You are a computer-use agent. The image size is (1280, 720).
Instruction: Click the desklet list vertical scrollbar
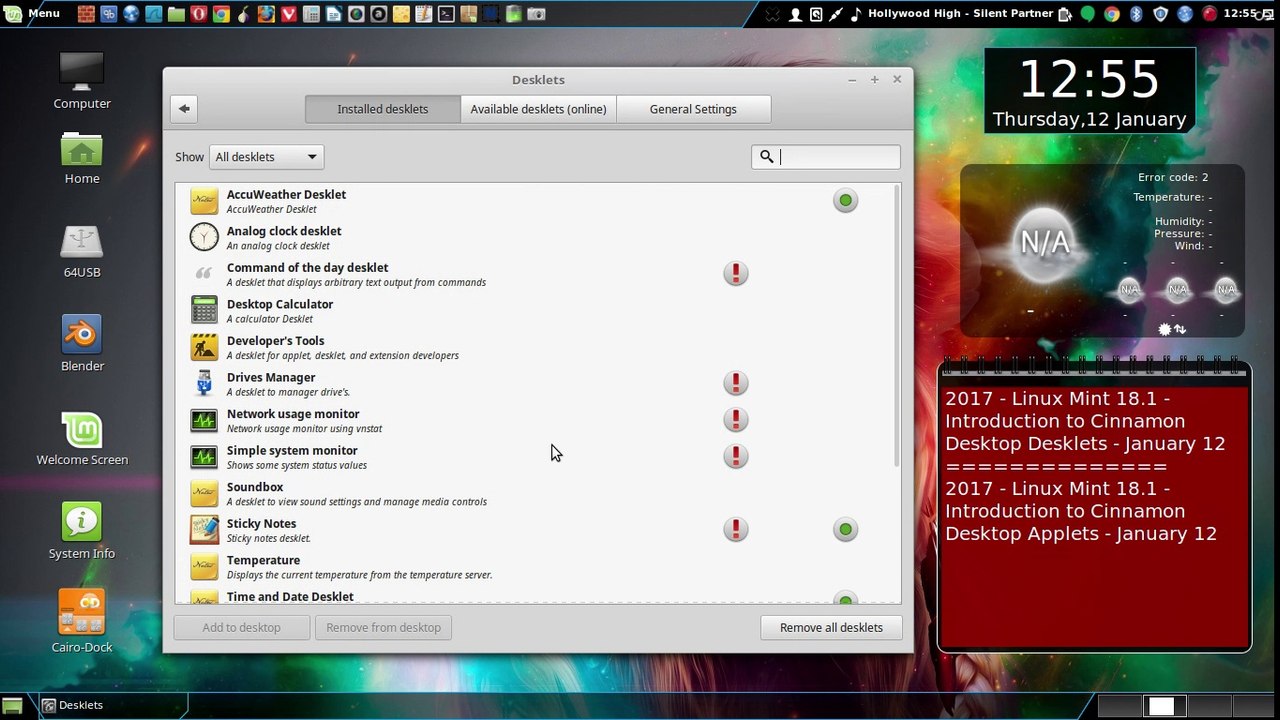coord(897,326)
